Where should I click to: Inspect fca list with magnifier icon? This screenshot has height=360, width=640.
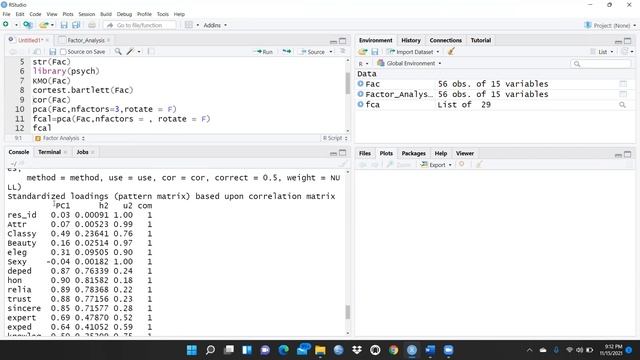622,104
